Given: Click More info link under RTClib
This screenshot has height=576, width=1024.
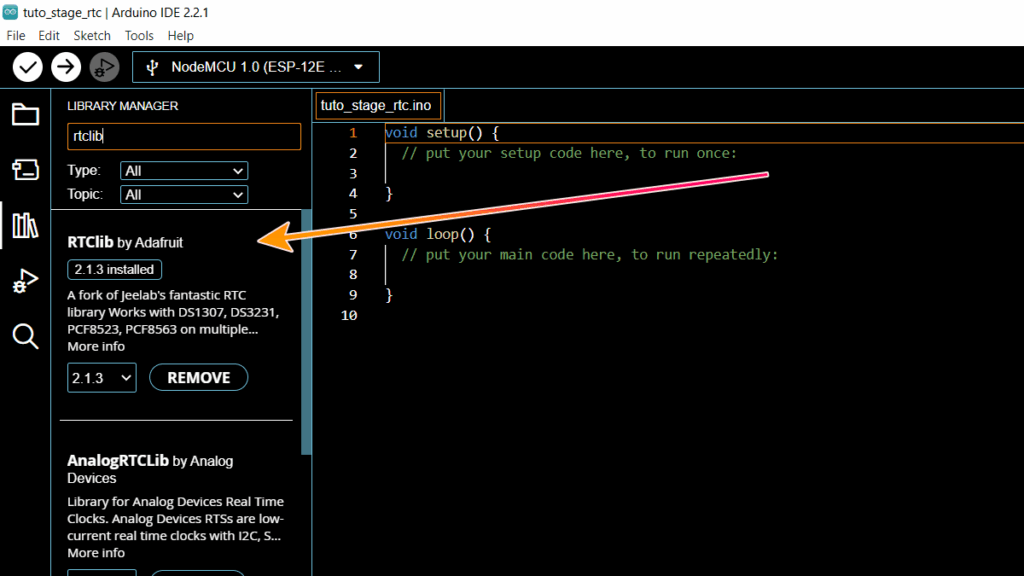Looking at the screenshot, I should 96,346.
